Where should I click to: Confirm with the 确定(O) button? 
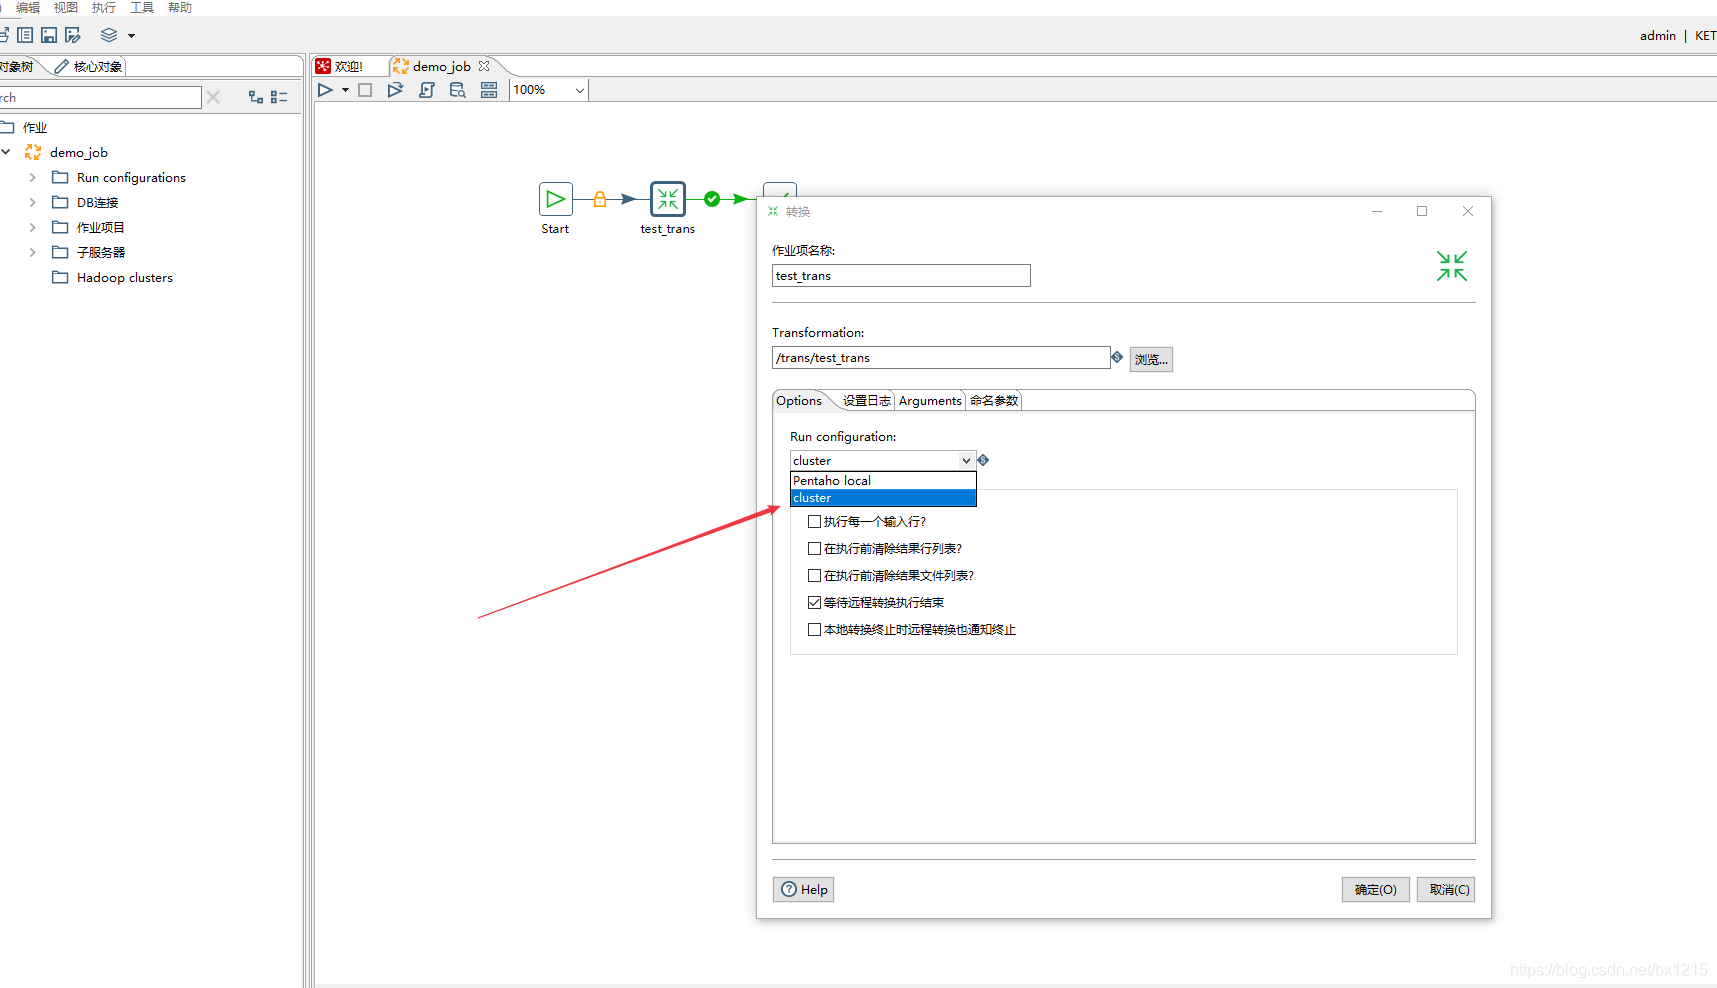point(1376,890)
